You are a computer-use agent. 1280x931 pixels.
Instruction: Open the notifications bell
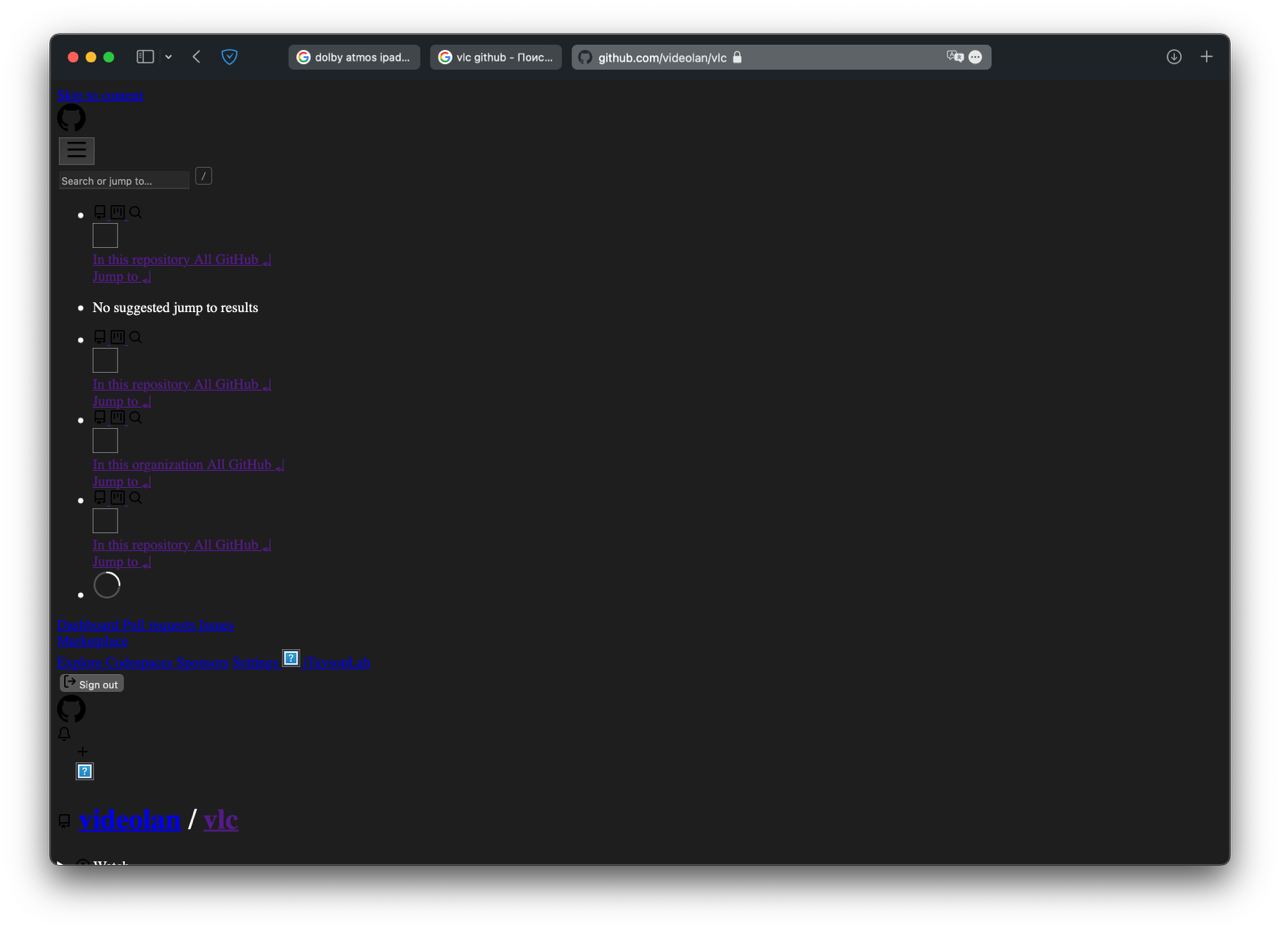pyautogui.click(x=64, y=734)
